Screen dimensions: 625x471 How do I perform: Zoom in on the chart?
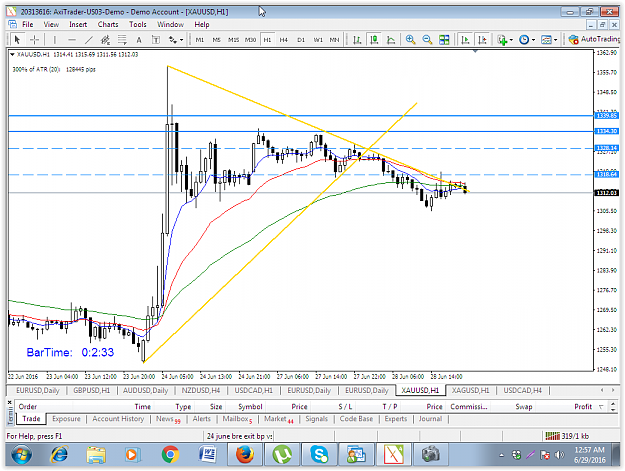point(410,39)
